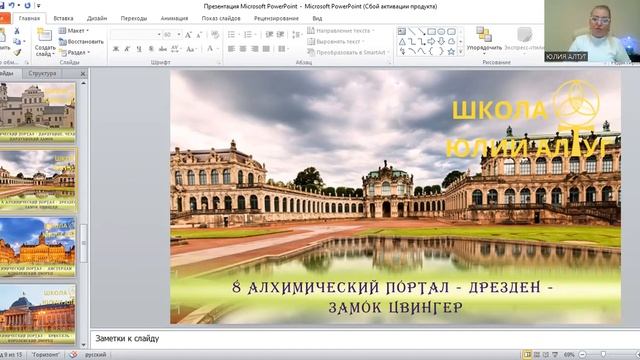Click the русский language indicator
The height and width of the screenshot is (360, 640).
coord(96,355)
